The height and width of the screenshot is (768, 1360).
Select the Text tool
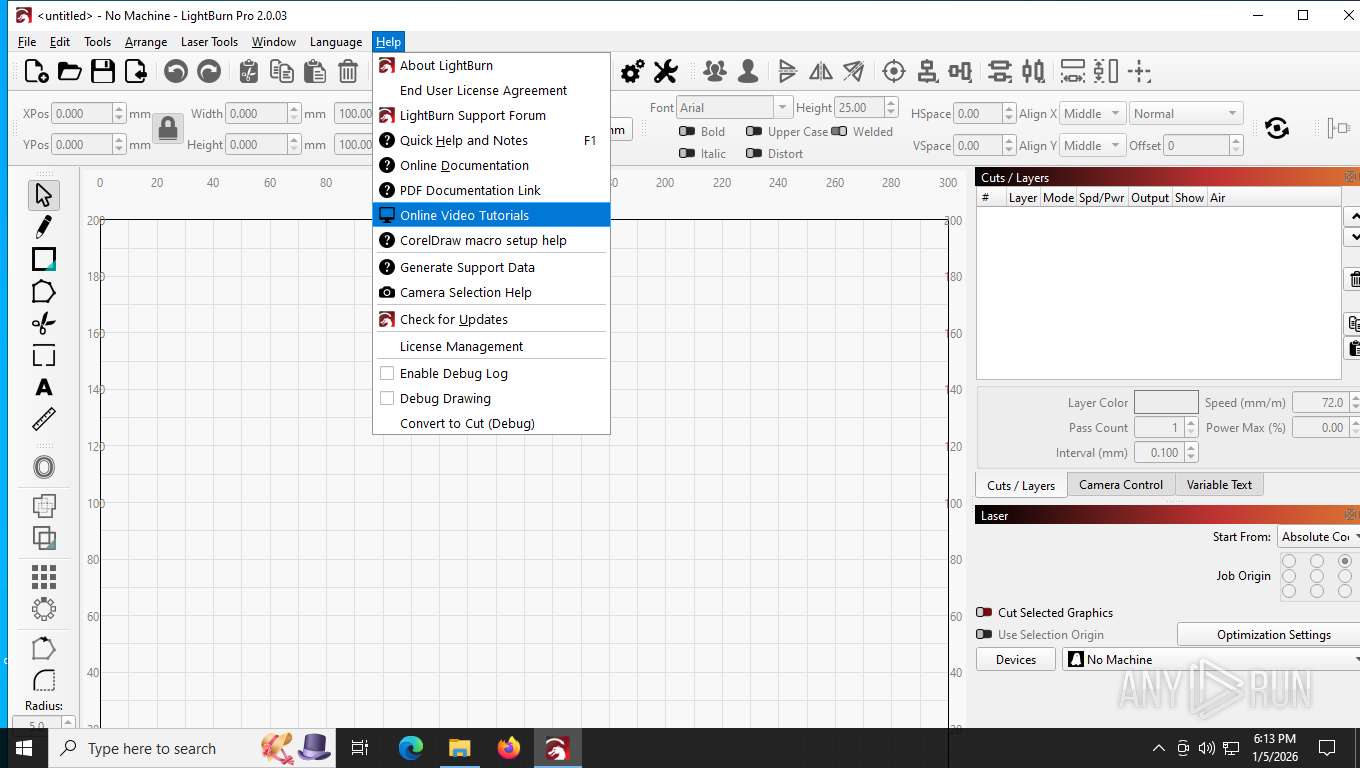43,387
